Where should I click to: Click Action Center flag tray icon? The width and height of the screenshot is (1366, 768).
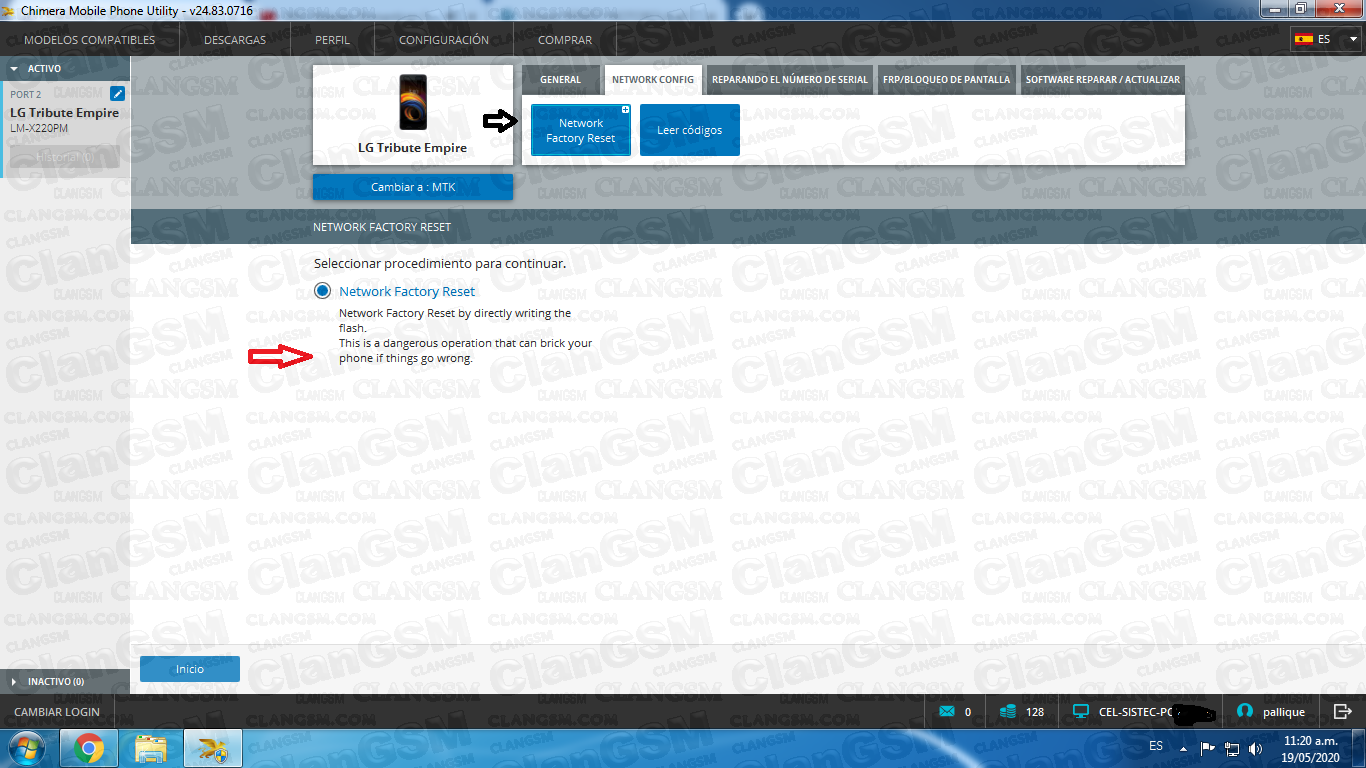[x=1207, y=747]
